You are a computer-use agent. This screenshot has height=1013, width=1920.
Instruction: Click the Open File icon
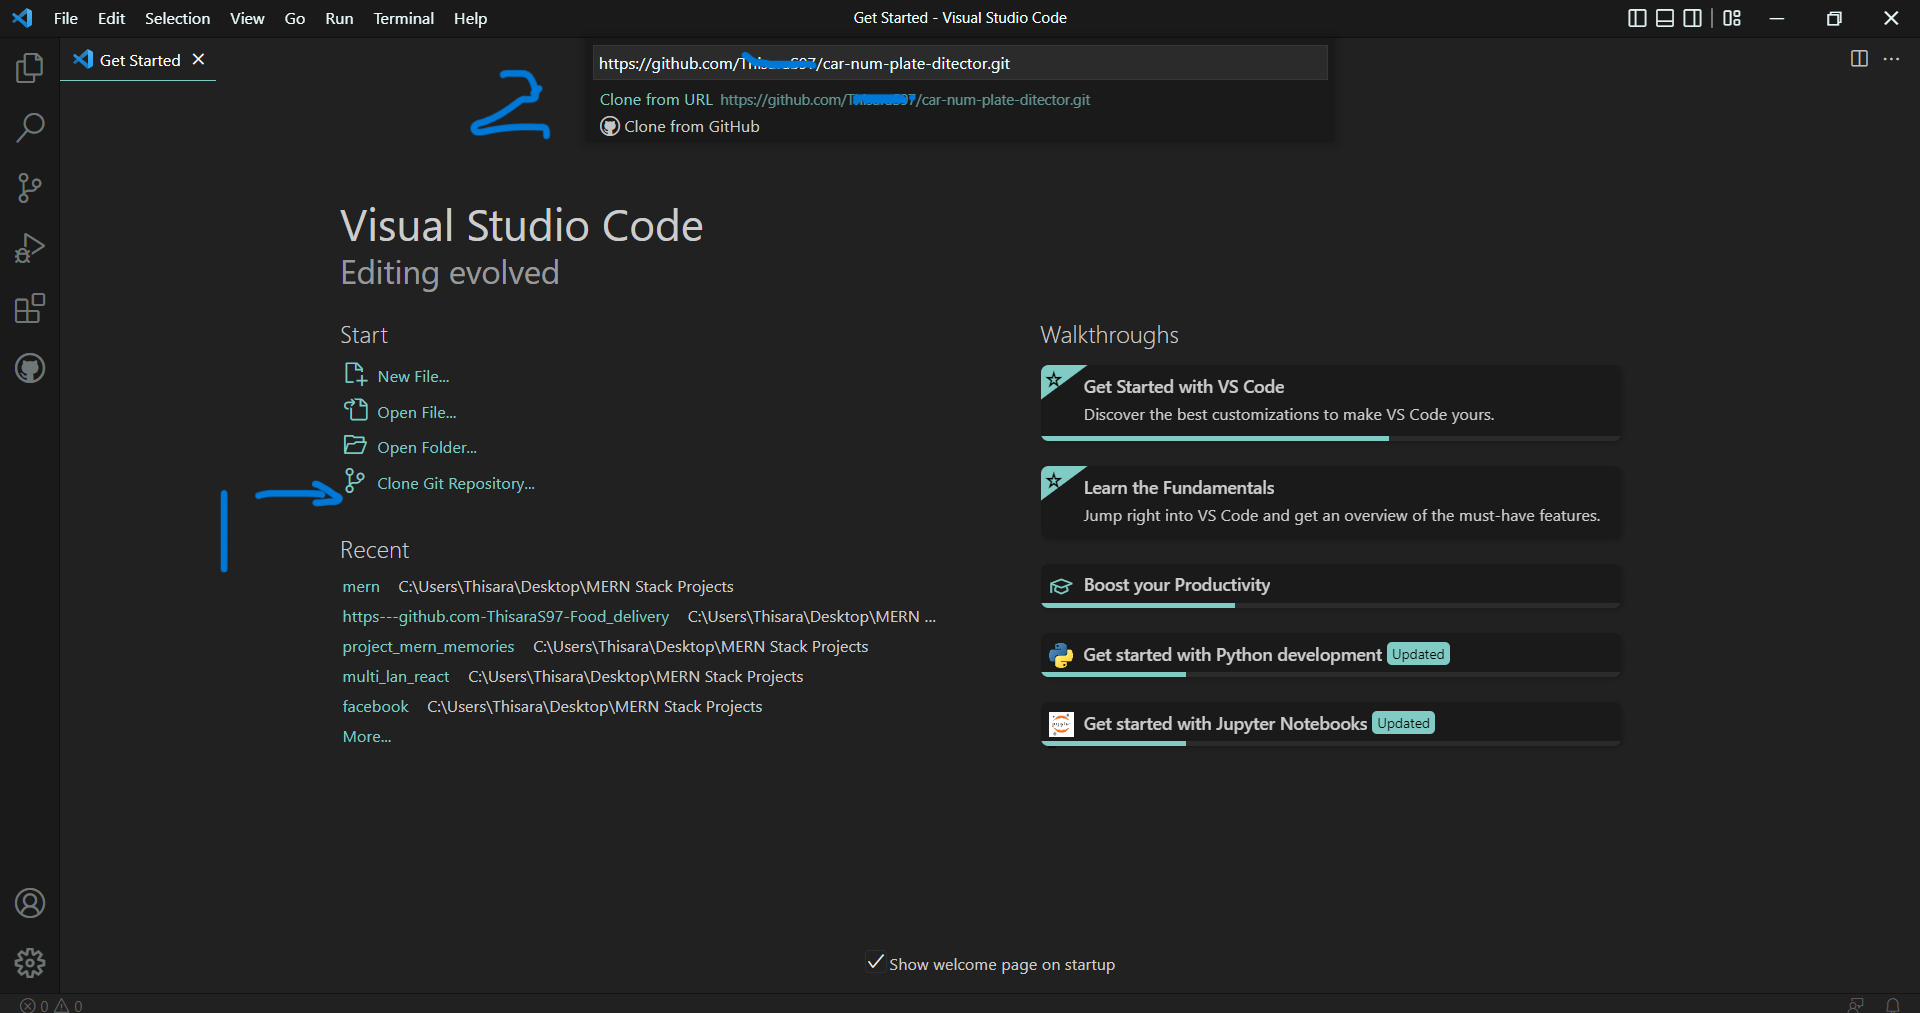coord(355,410)
